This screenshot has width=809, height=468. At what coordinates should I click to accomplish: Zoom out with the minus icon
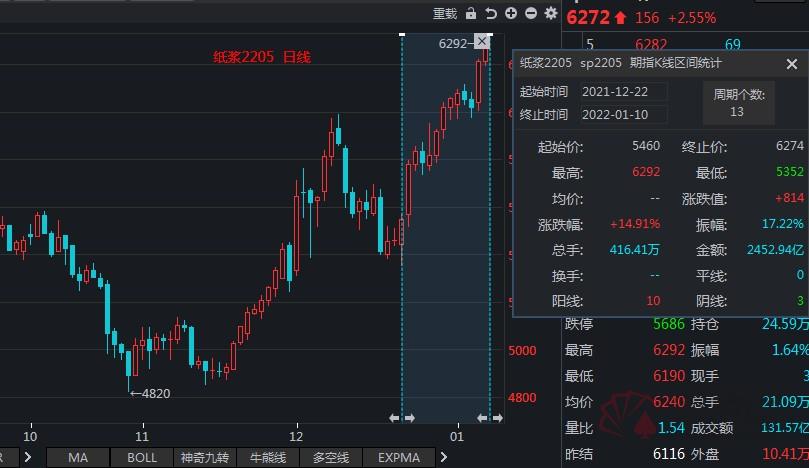(531, 13)
